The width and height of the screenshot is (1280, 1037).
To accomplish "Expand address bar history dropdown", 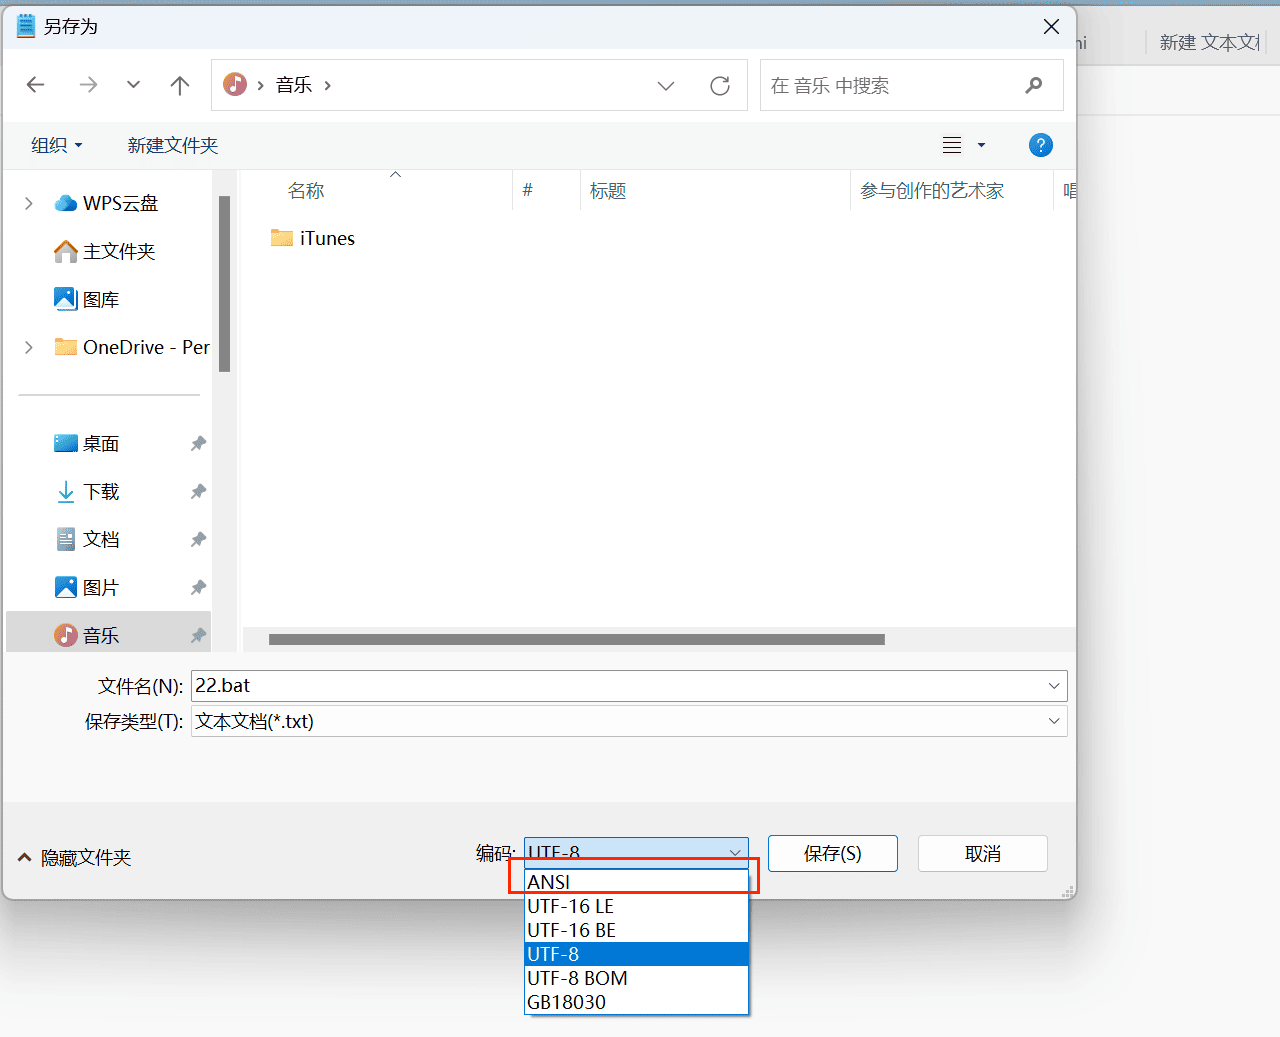I will point(666,86).
